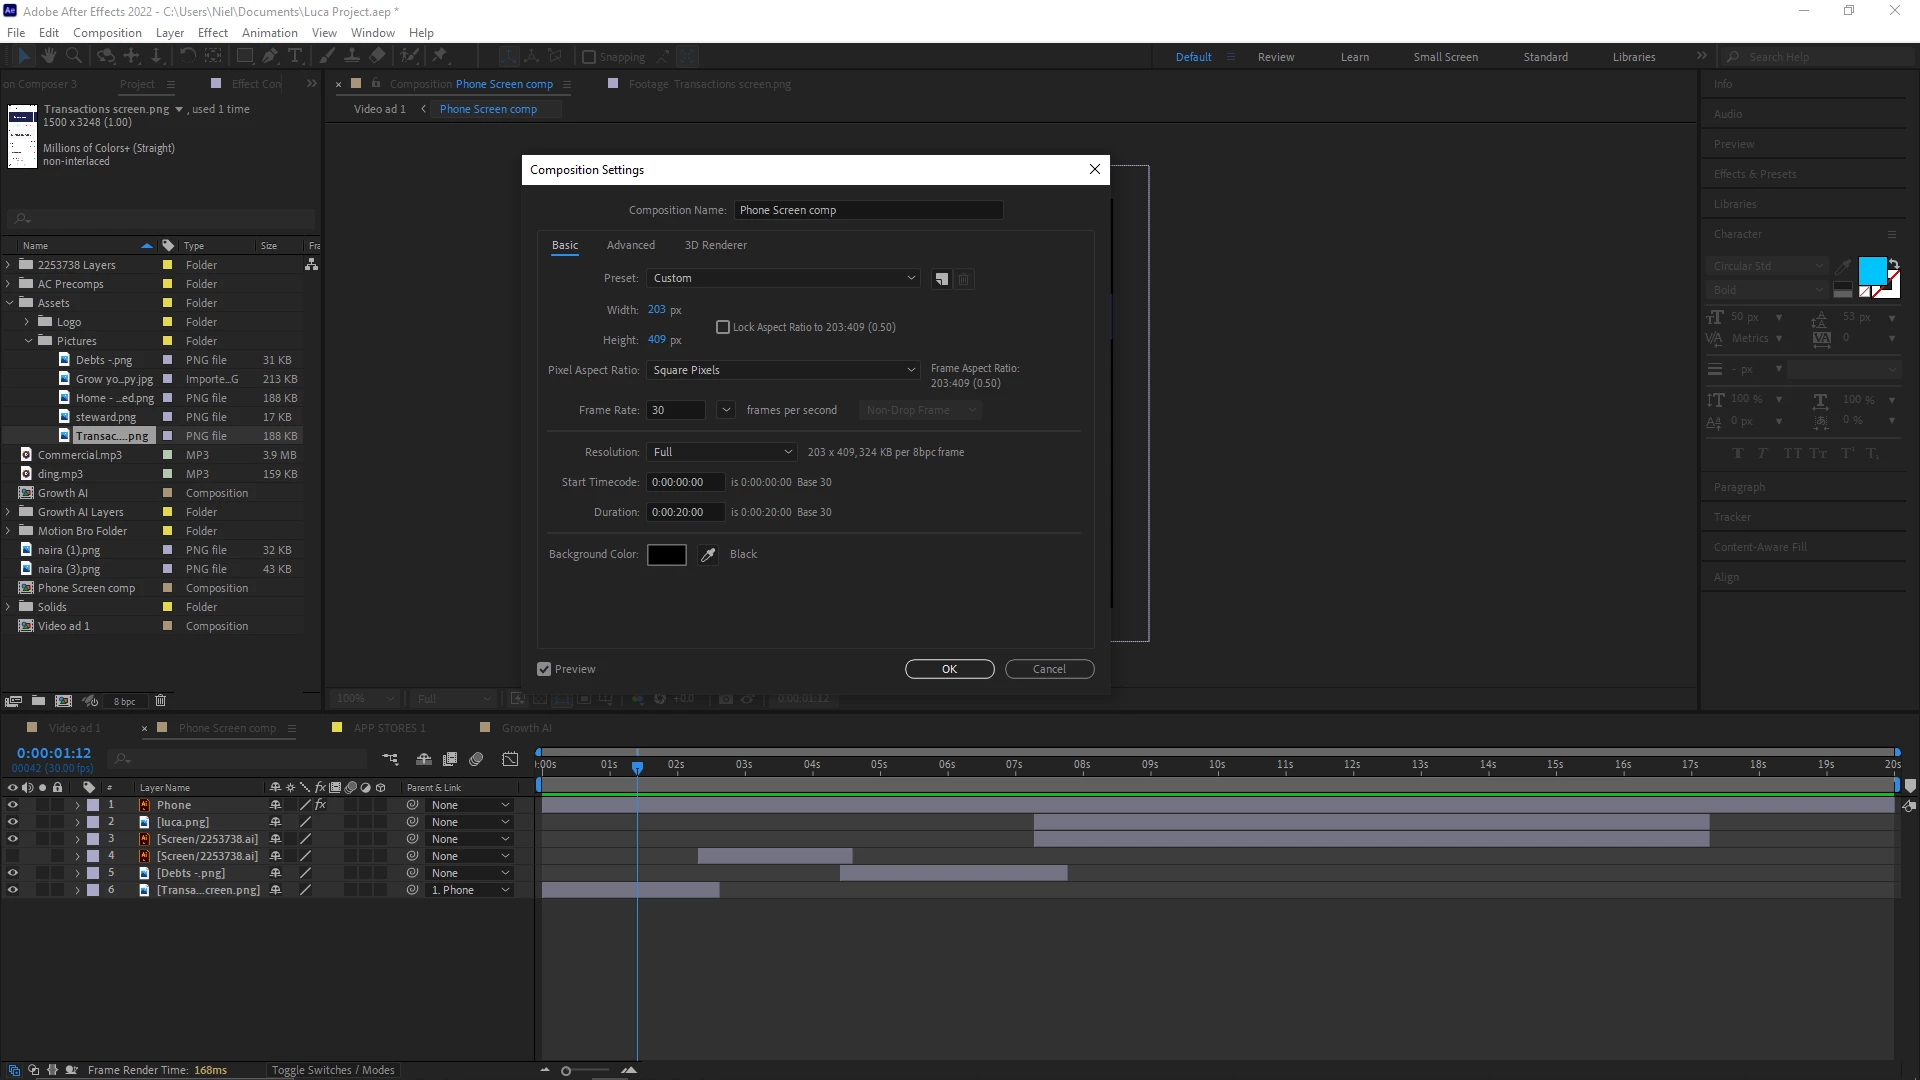Pick background color with the eyedropper

(x=708, y=555)
